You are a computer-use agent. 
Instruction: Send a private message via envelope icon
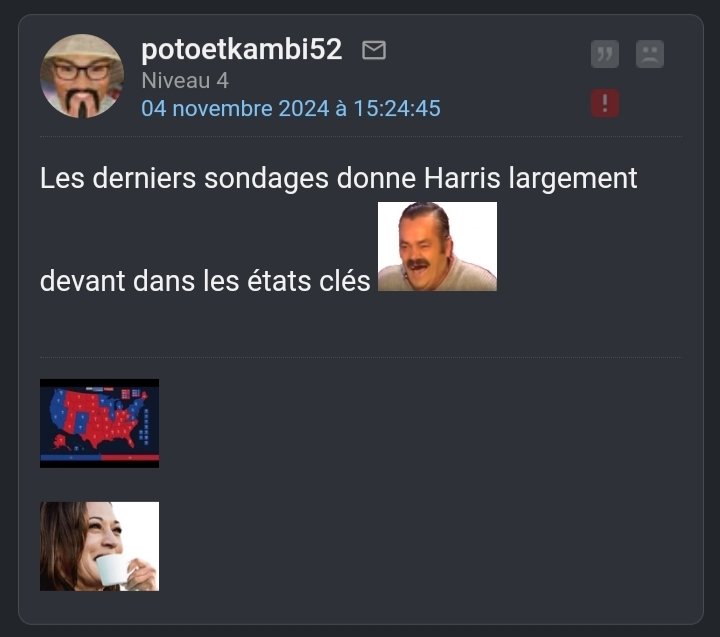(374, 50)
